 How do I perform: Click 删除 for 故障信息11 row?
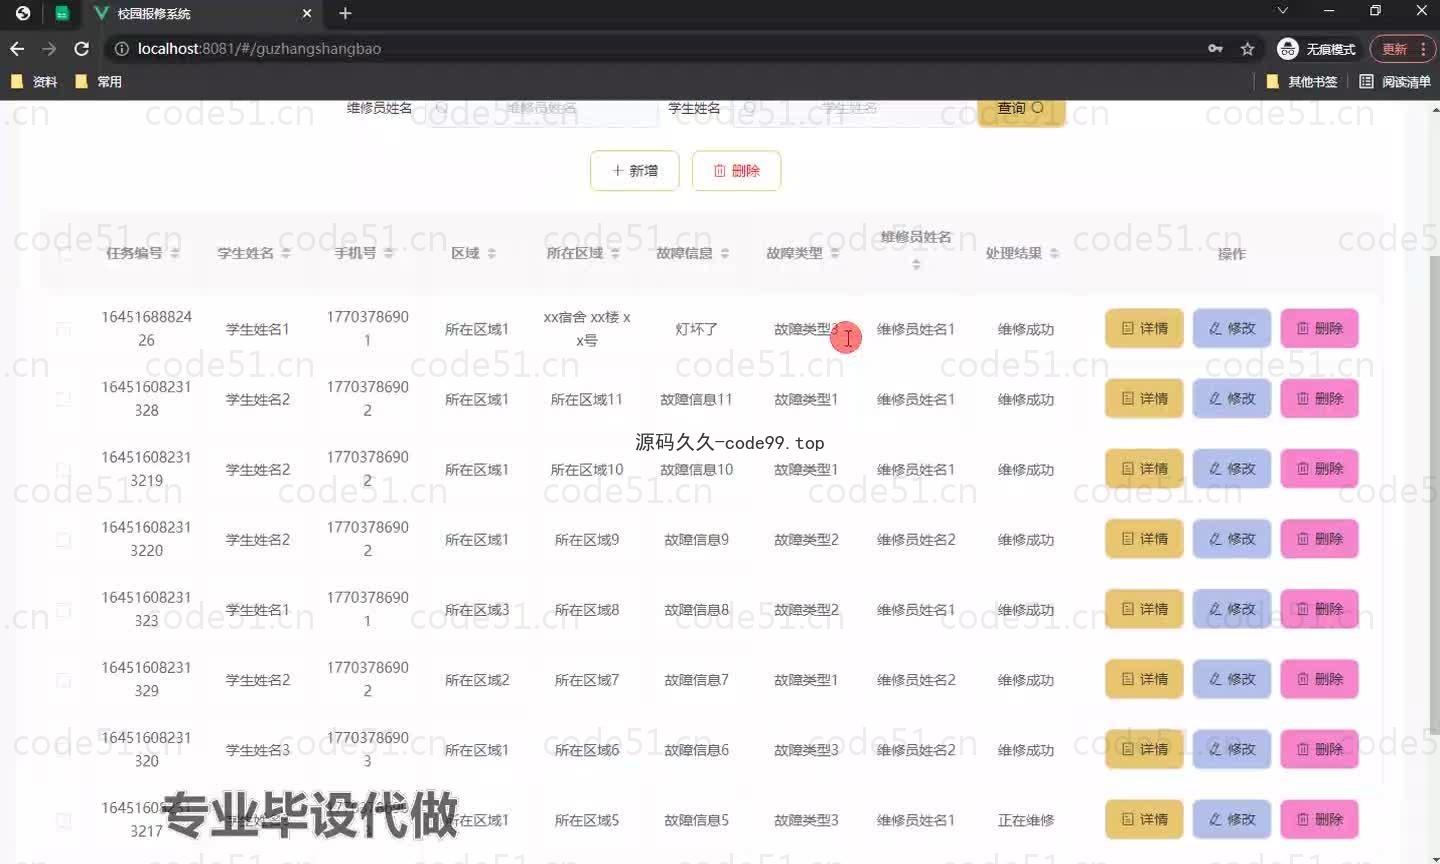1320,398
